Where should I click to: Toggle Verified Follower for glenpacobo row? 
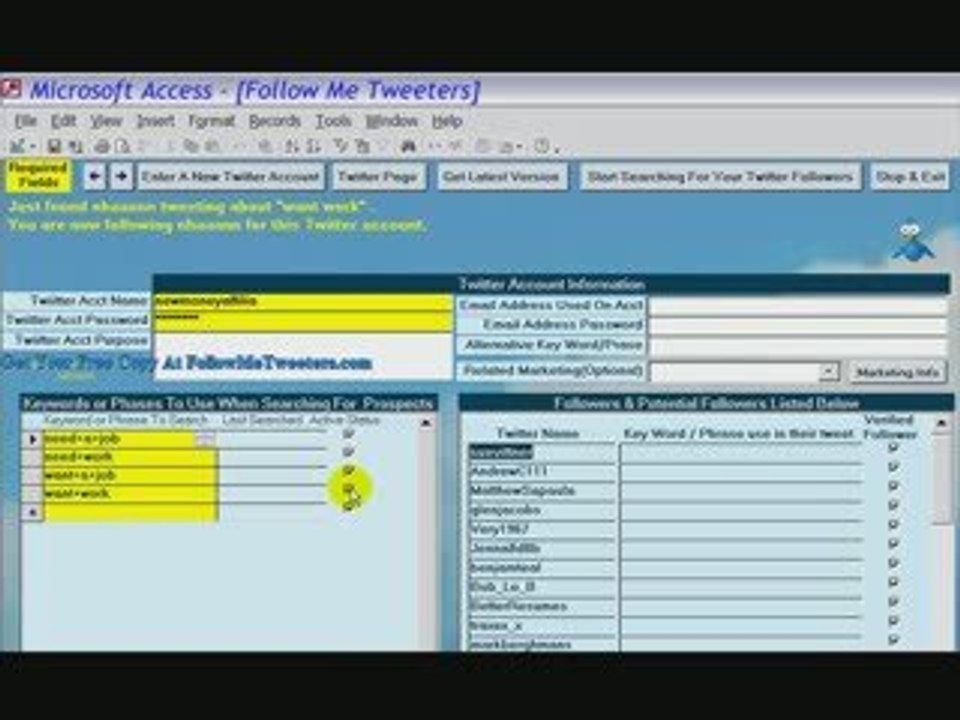point(893,505)
